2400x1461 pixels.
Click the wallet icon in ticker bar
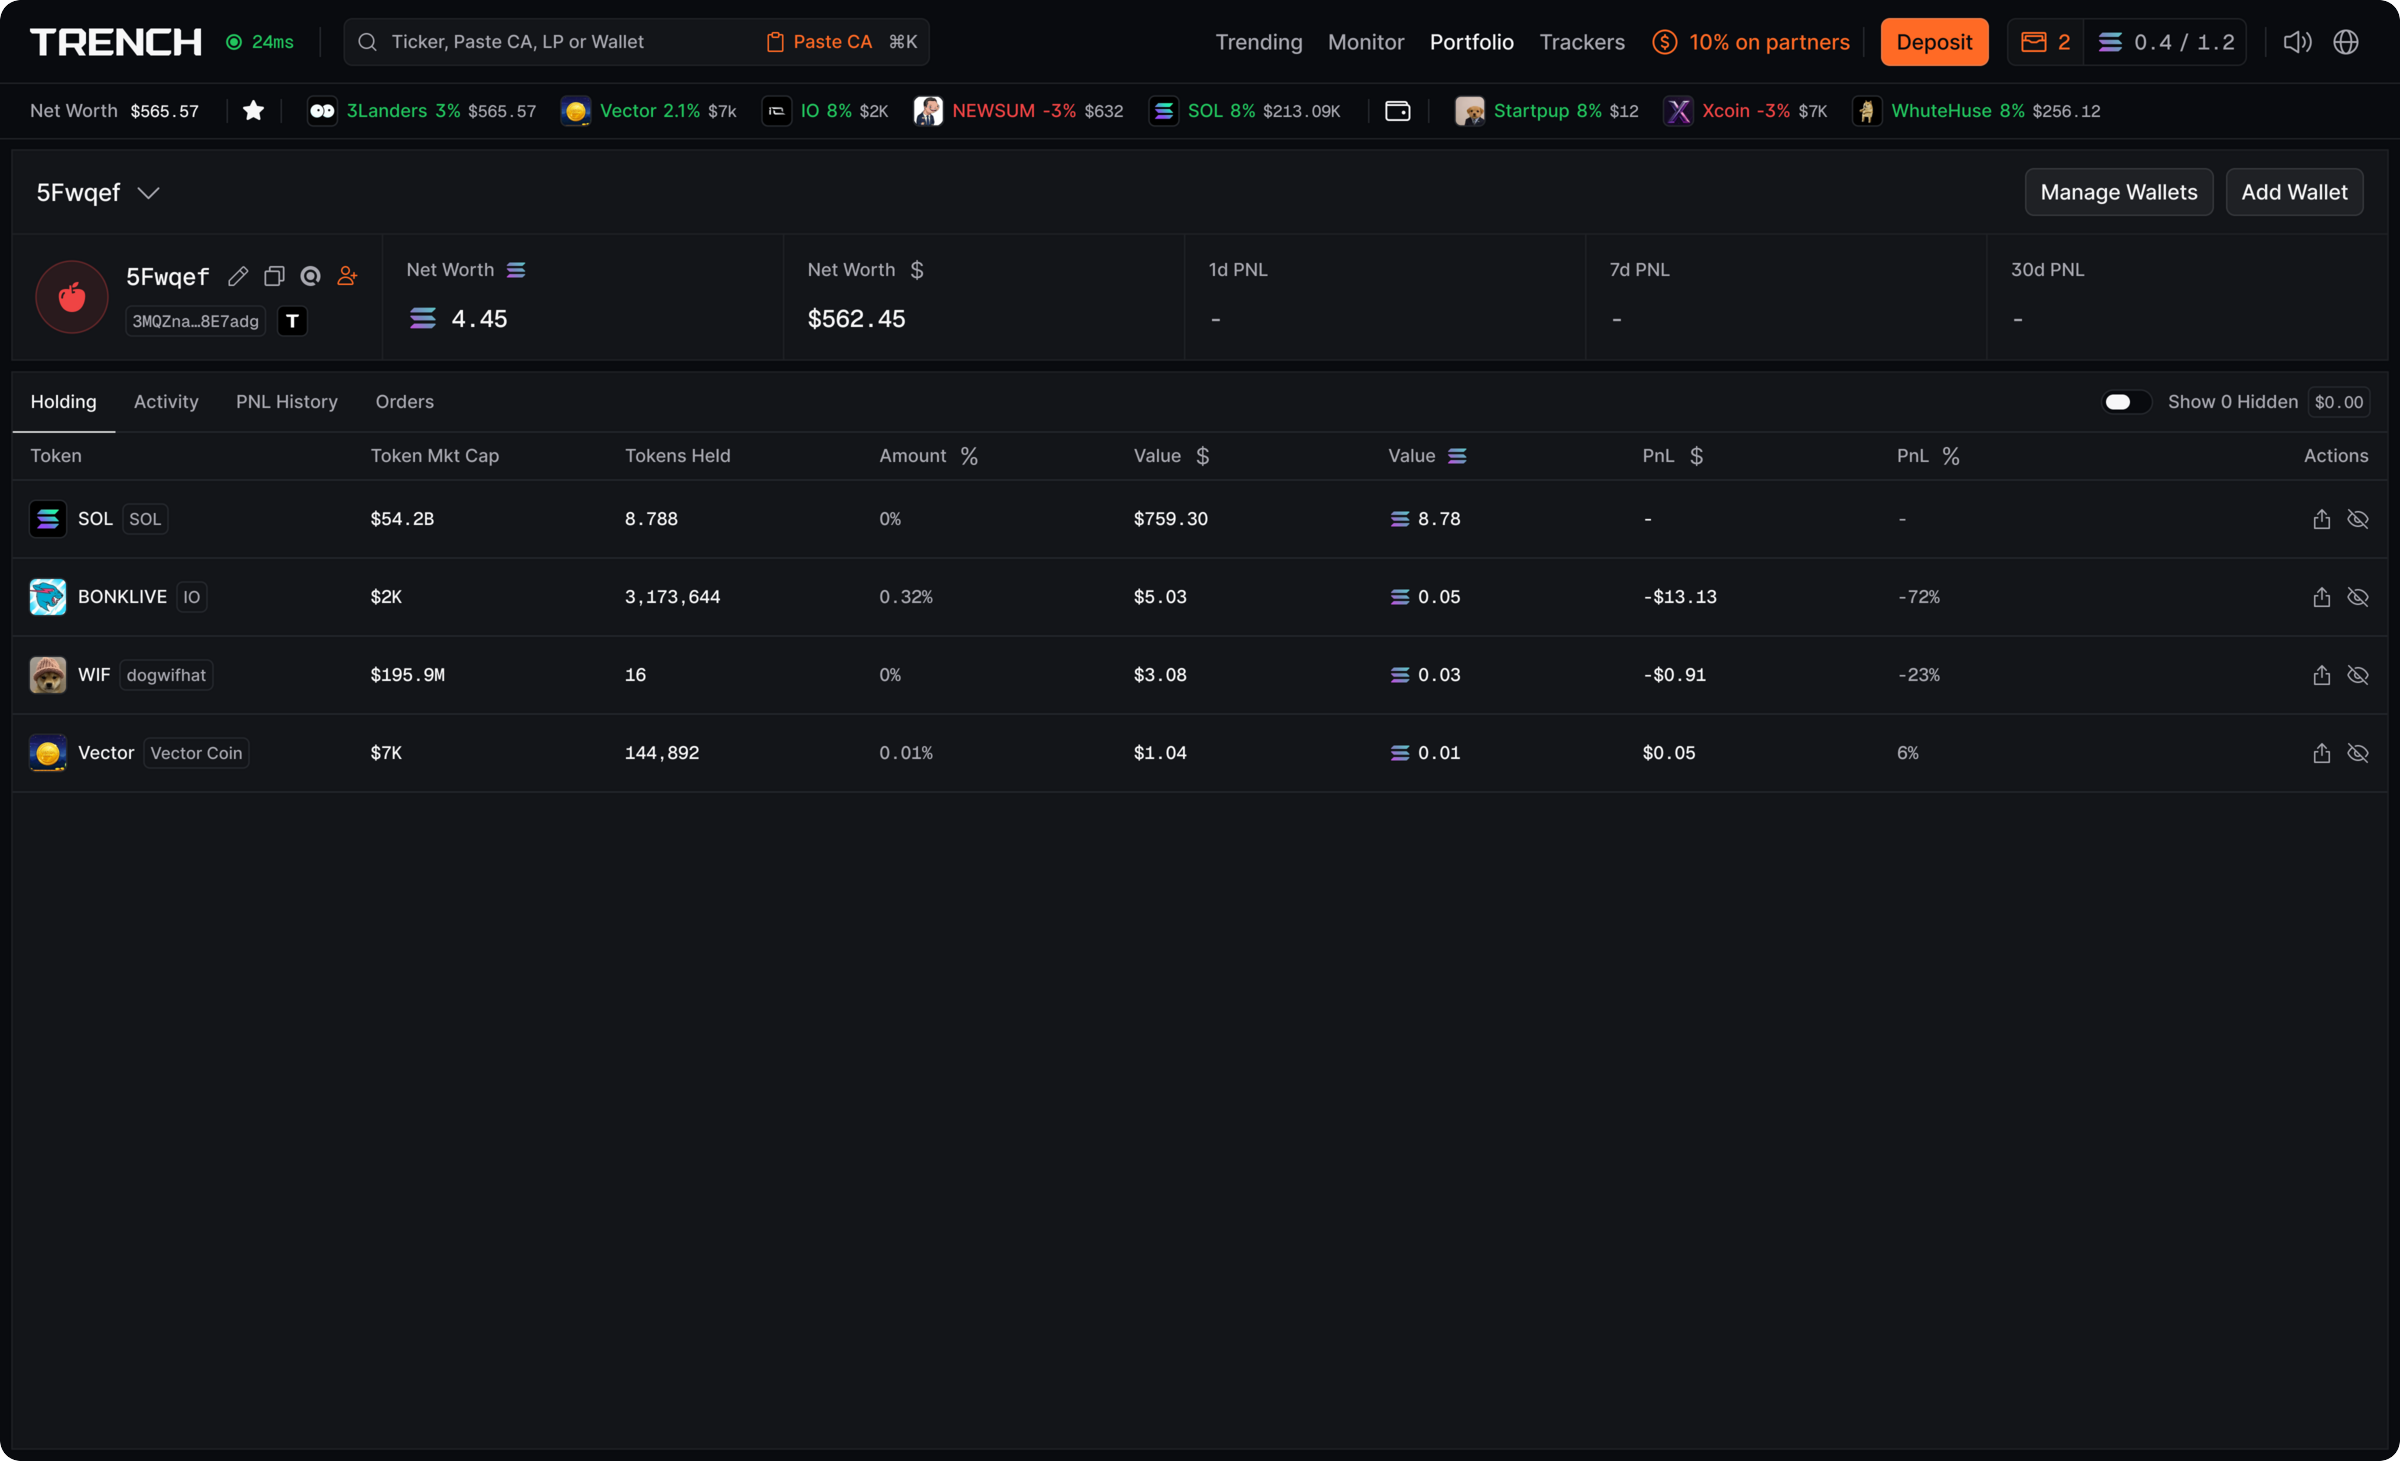1397,111
